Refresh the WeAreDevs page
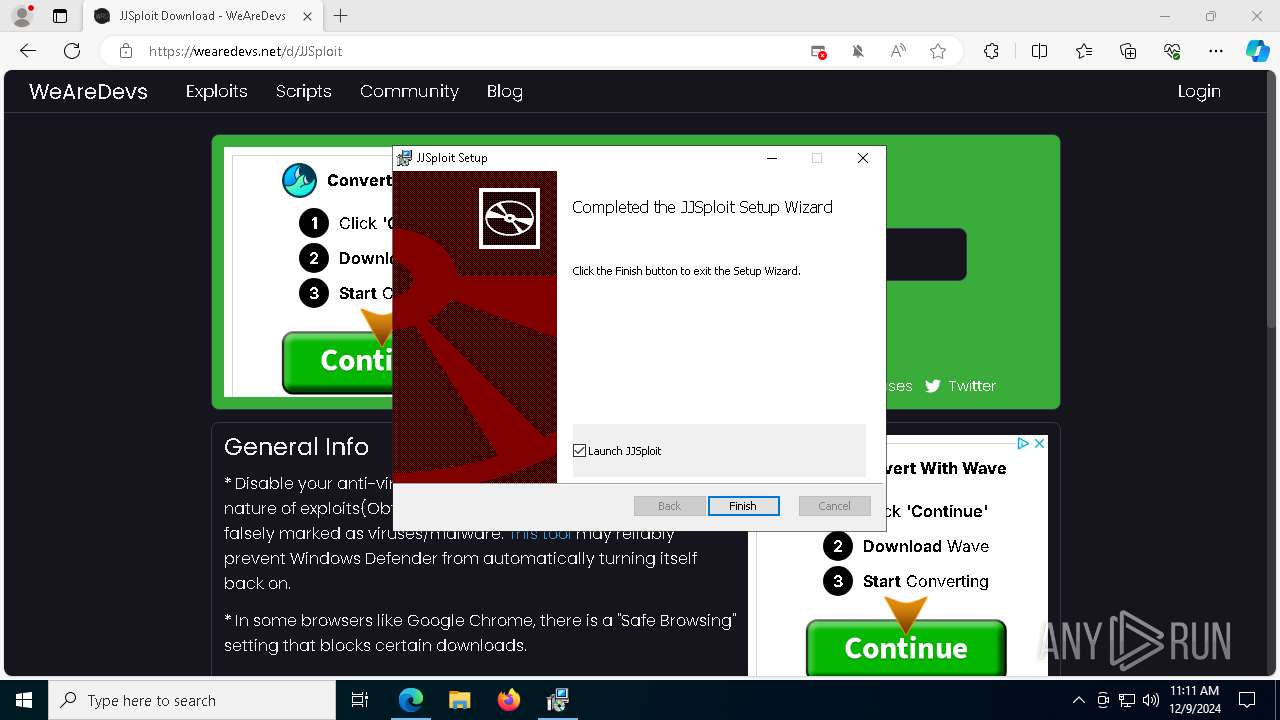 pos(72,51)
